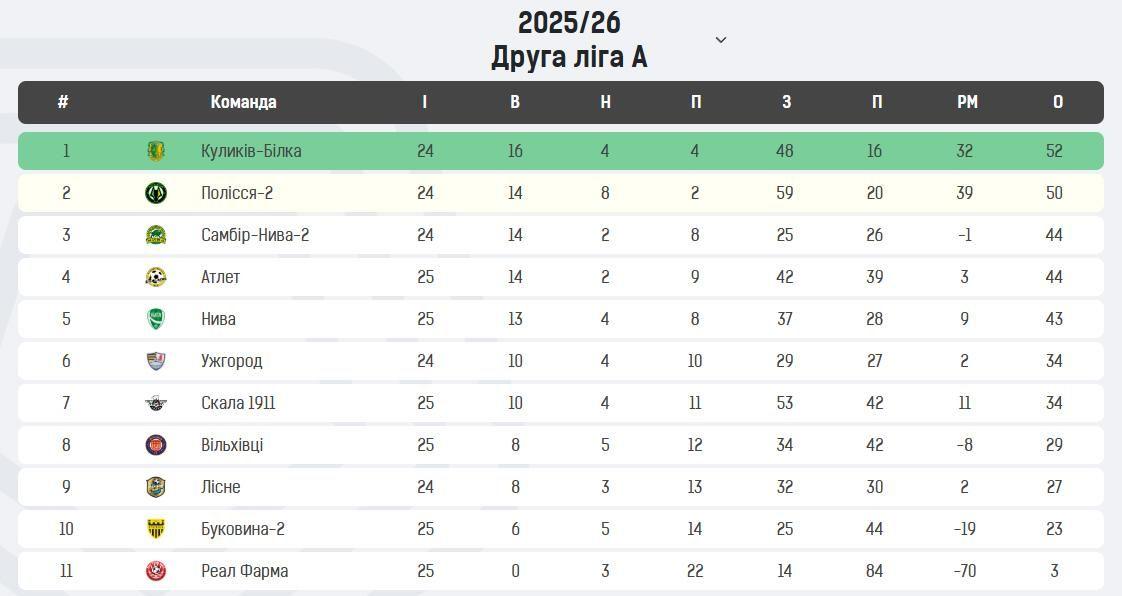The width and height of the screenshot is (1122, 596).
Task: Select the Куликів-Білка highlighted first-place row
Action: (x=560, y=151)
